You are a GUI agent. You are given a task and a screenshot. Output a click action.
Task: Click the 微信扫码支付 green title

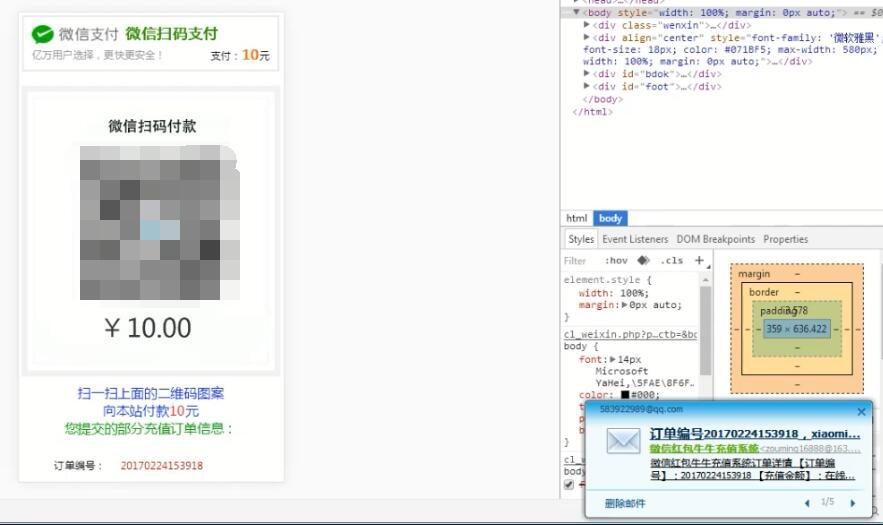pyautogui.click(x=171, y=33)
